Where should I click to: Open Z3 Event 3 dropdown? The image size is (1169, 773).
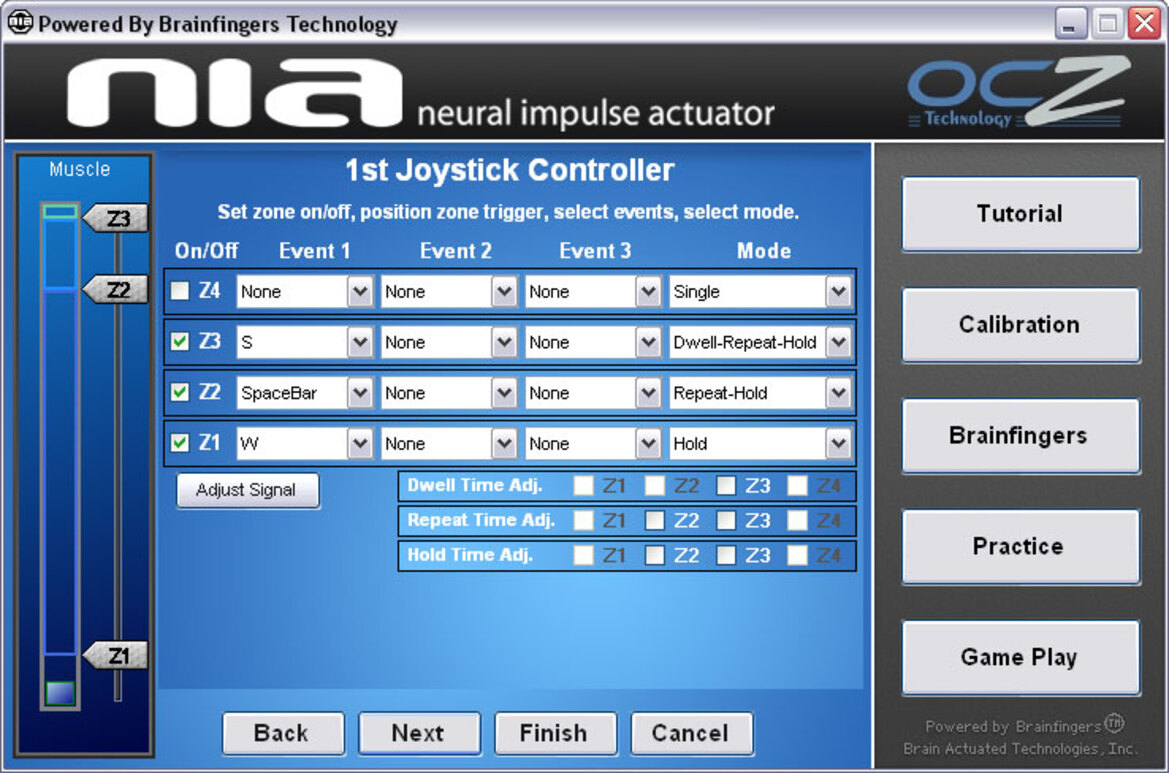point(593,342)
